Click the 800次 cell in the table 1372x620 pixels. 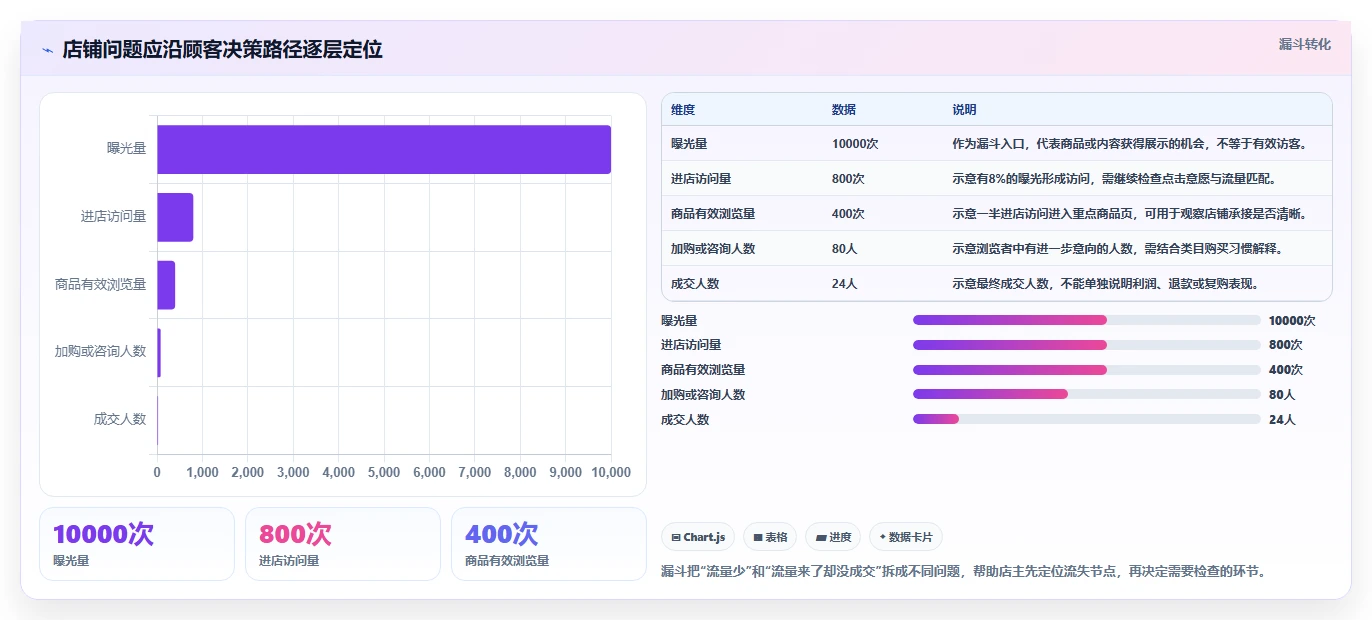click(x=848, y=179)
